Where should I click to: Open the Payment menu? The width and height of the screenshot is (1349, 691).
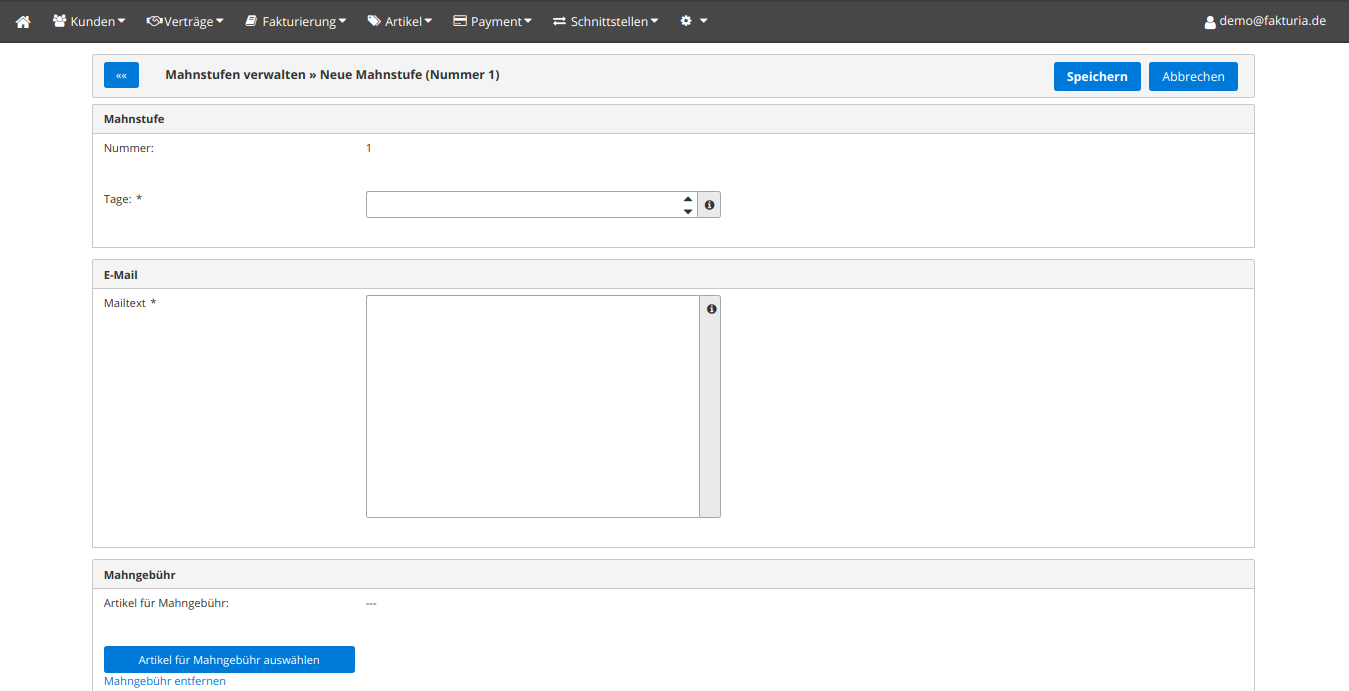[x=493, y=21]
